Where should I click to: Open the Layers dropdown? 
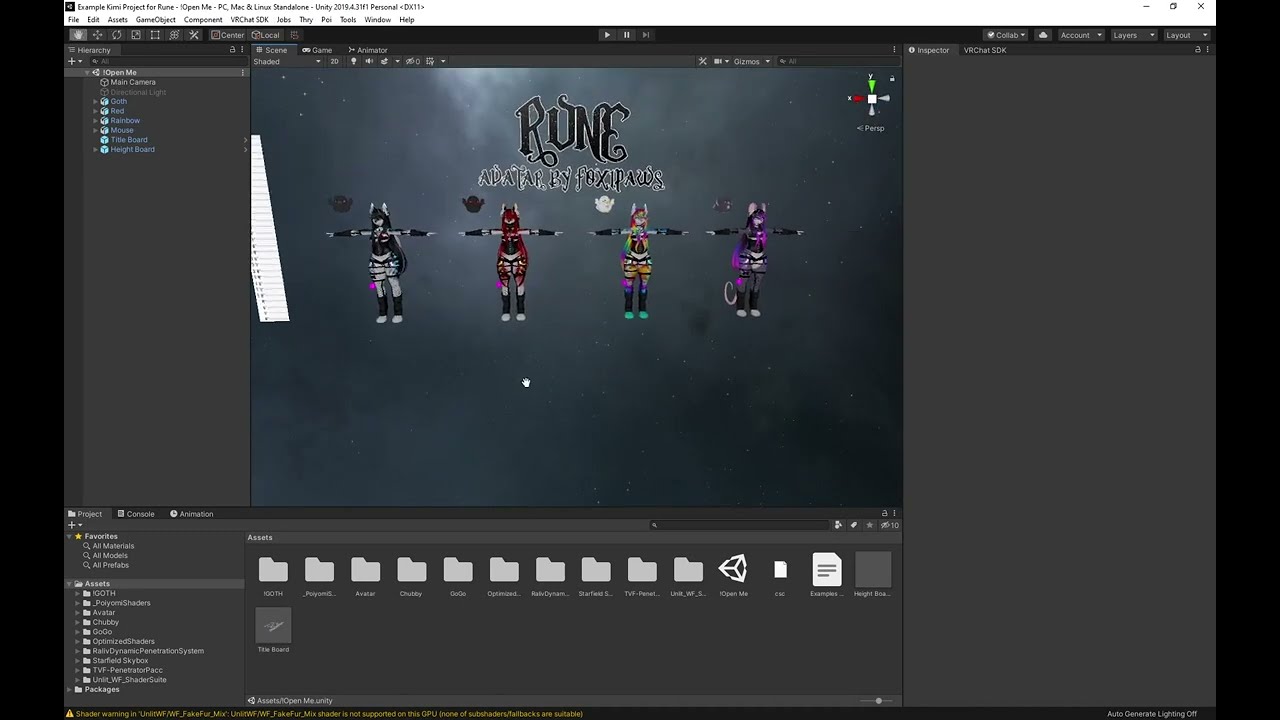pos(1133,35)
